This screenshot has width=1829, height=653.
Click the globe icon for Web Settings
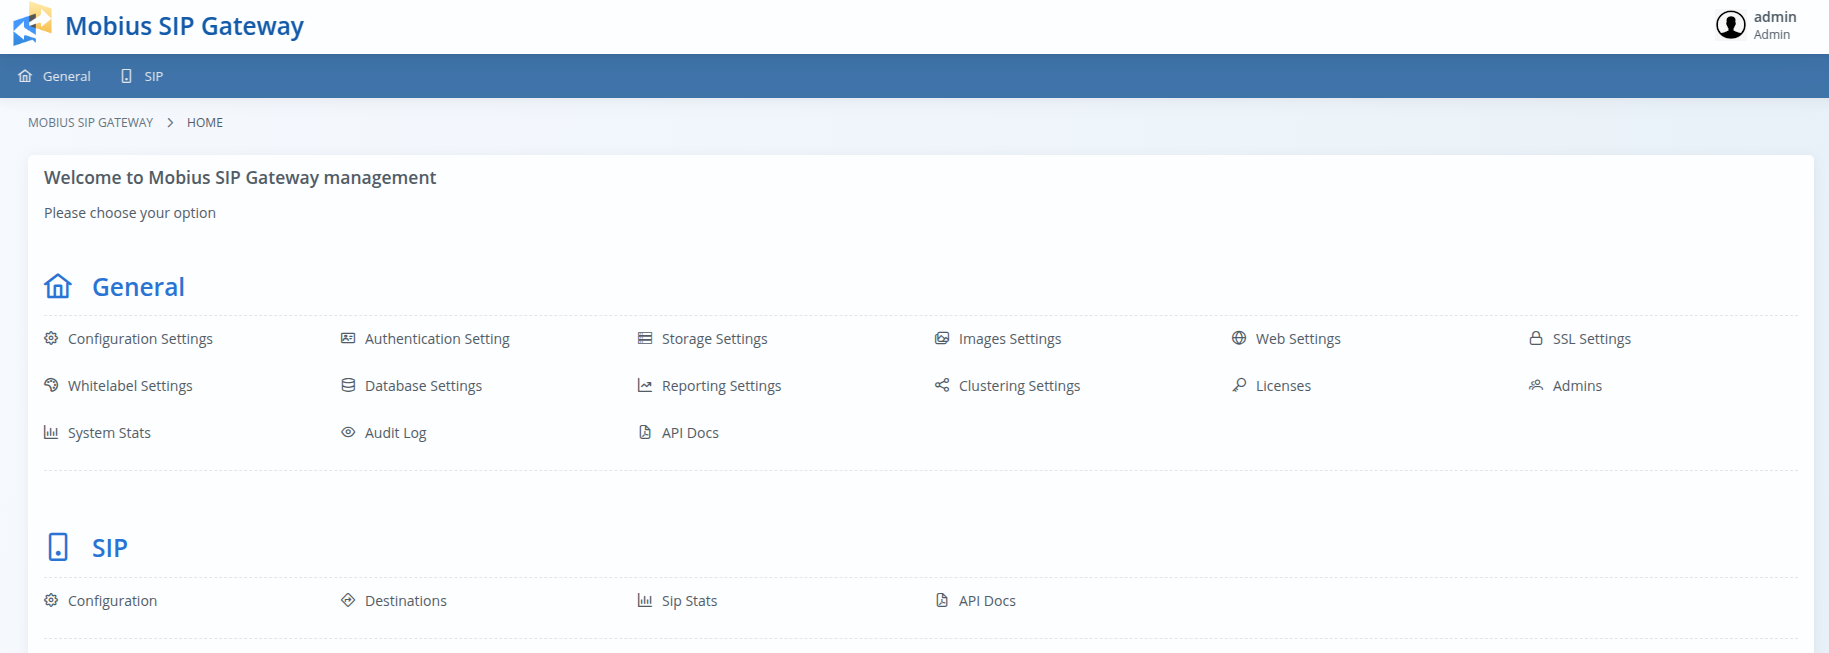1239,338
